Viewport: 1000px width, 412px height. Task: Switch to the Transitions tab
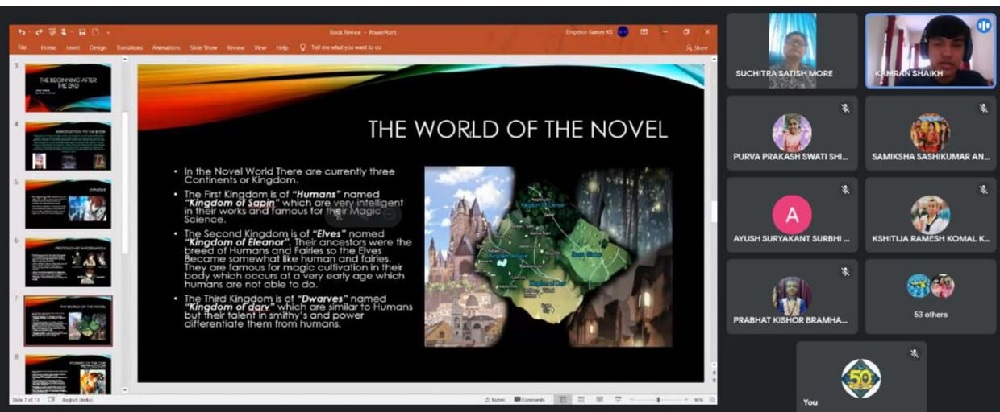[x=129, y=47]
